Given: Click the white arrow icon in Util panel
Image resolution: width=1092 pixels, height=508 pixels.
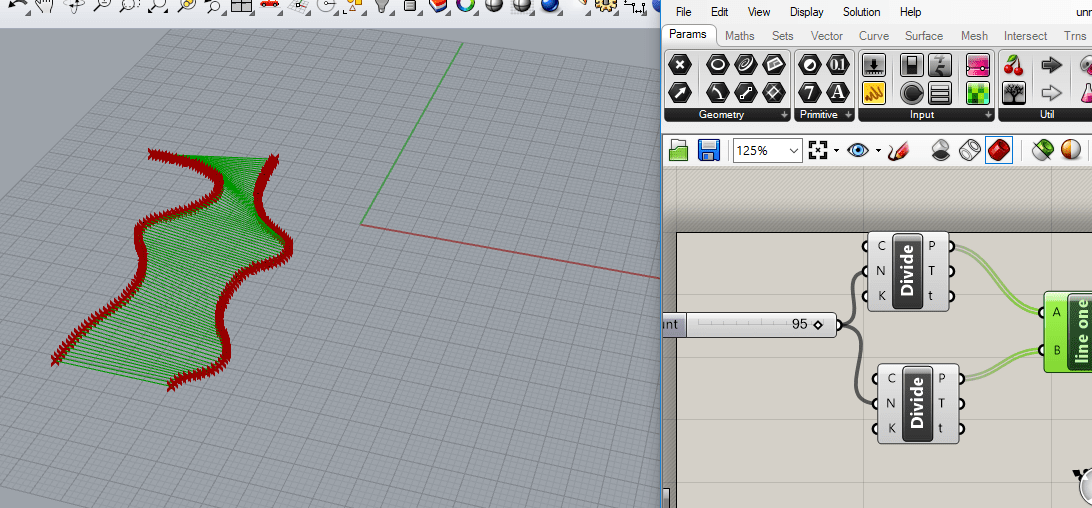Looking at the screenshot, I should [x=1052, y=91].
